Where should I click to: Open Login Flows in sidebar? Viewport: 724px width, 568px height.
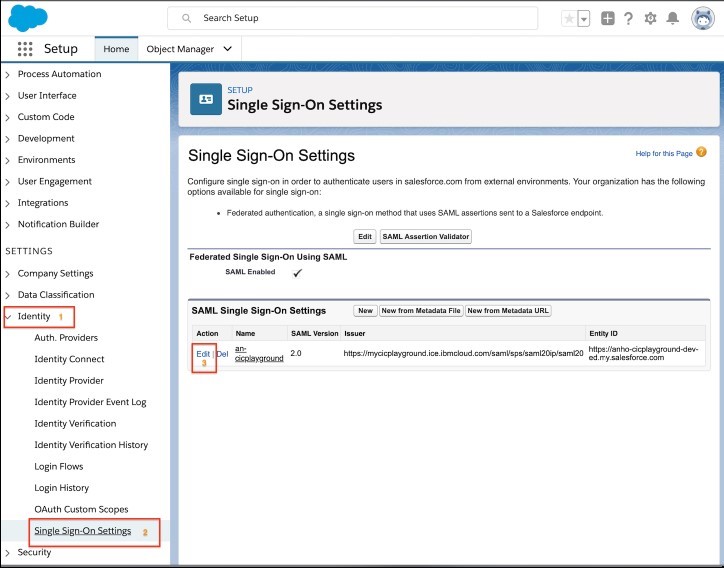coord(59,466)
